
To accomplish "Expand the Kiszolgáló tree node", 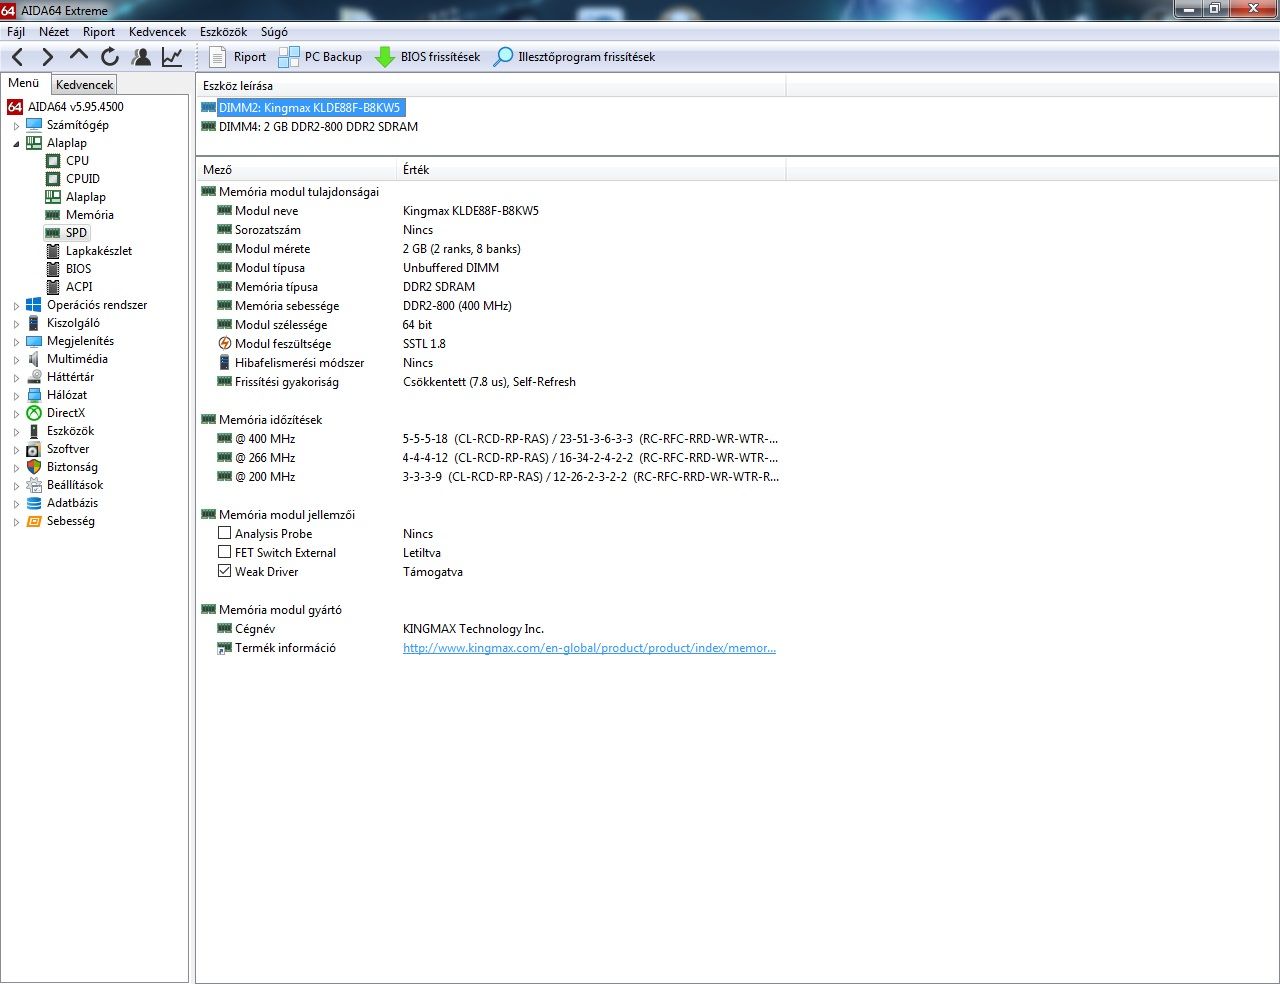I will [16, 323].
